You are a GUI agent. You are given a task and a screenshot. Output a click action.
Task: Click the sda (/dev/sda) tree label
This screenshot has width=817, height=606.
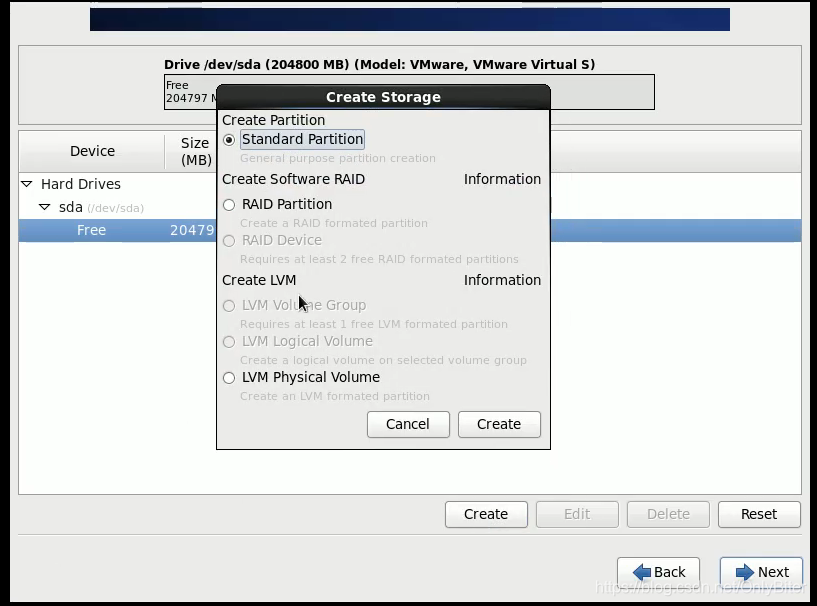click(101, 207)
